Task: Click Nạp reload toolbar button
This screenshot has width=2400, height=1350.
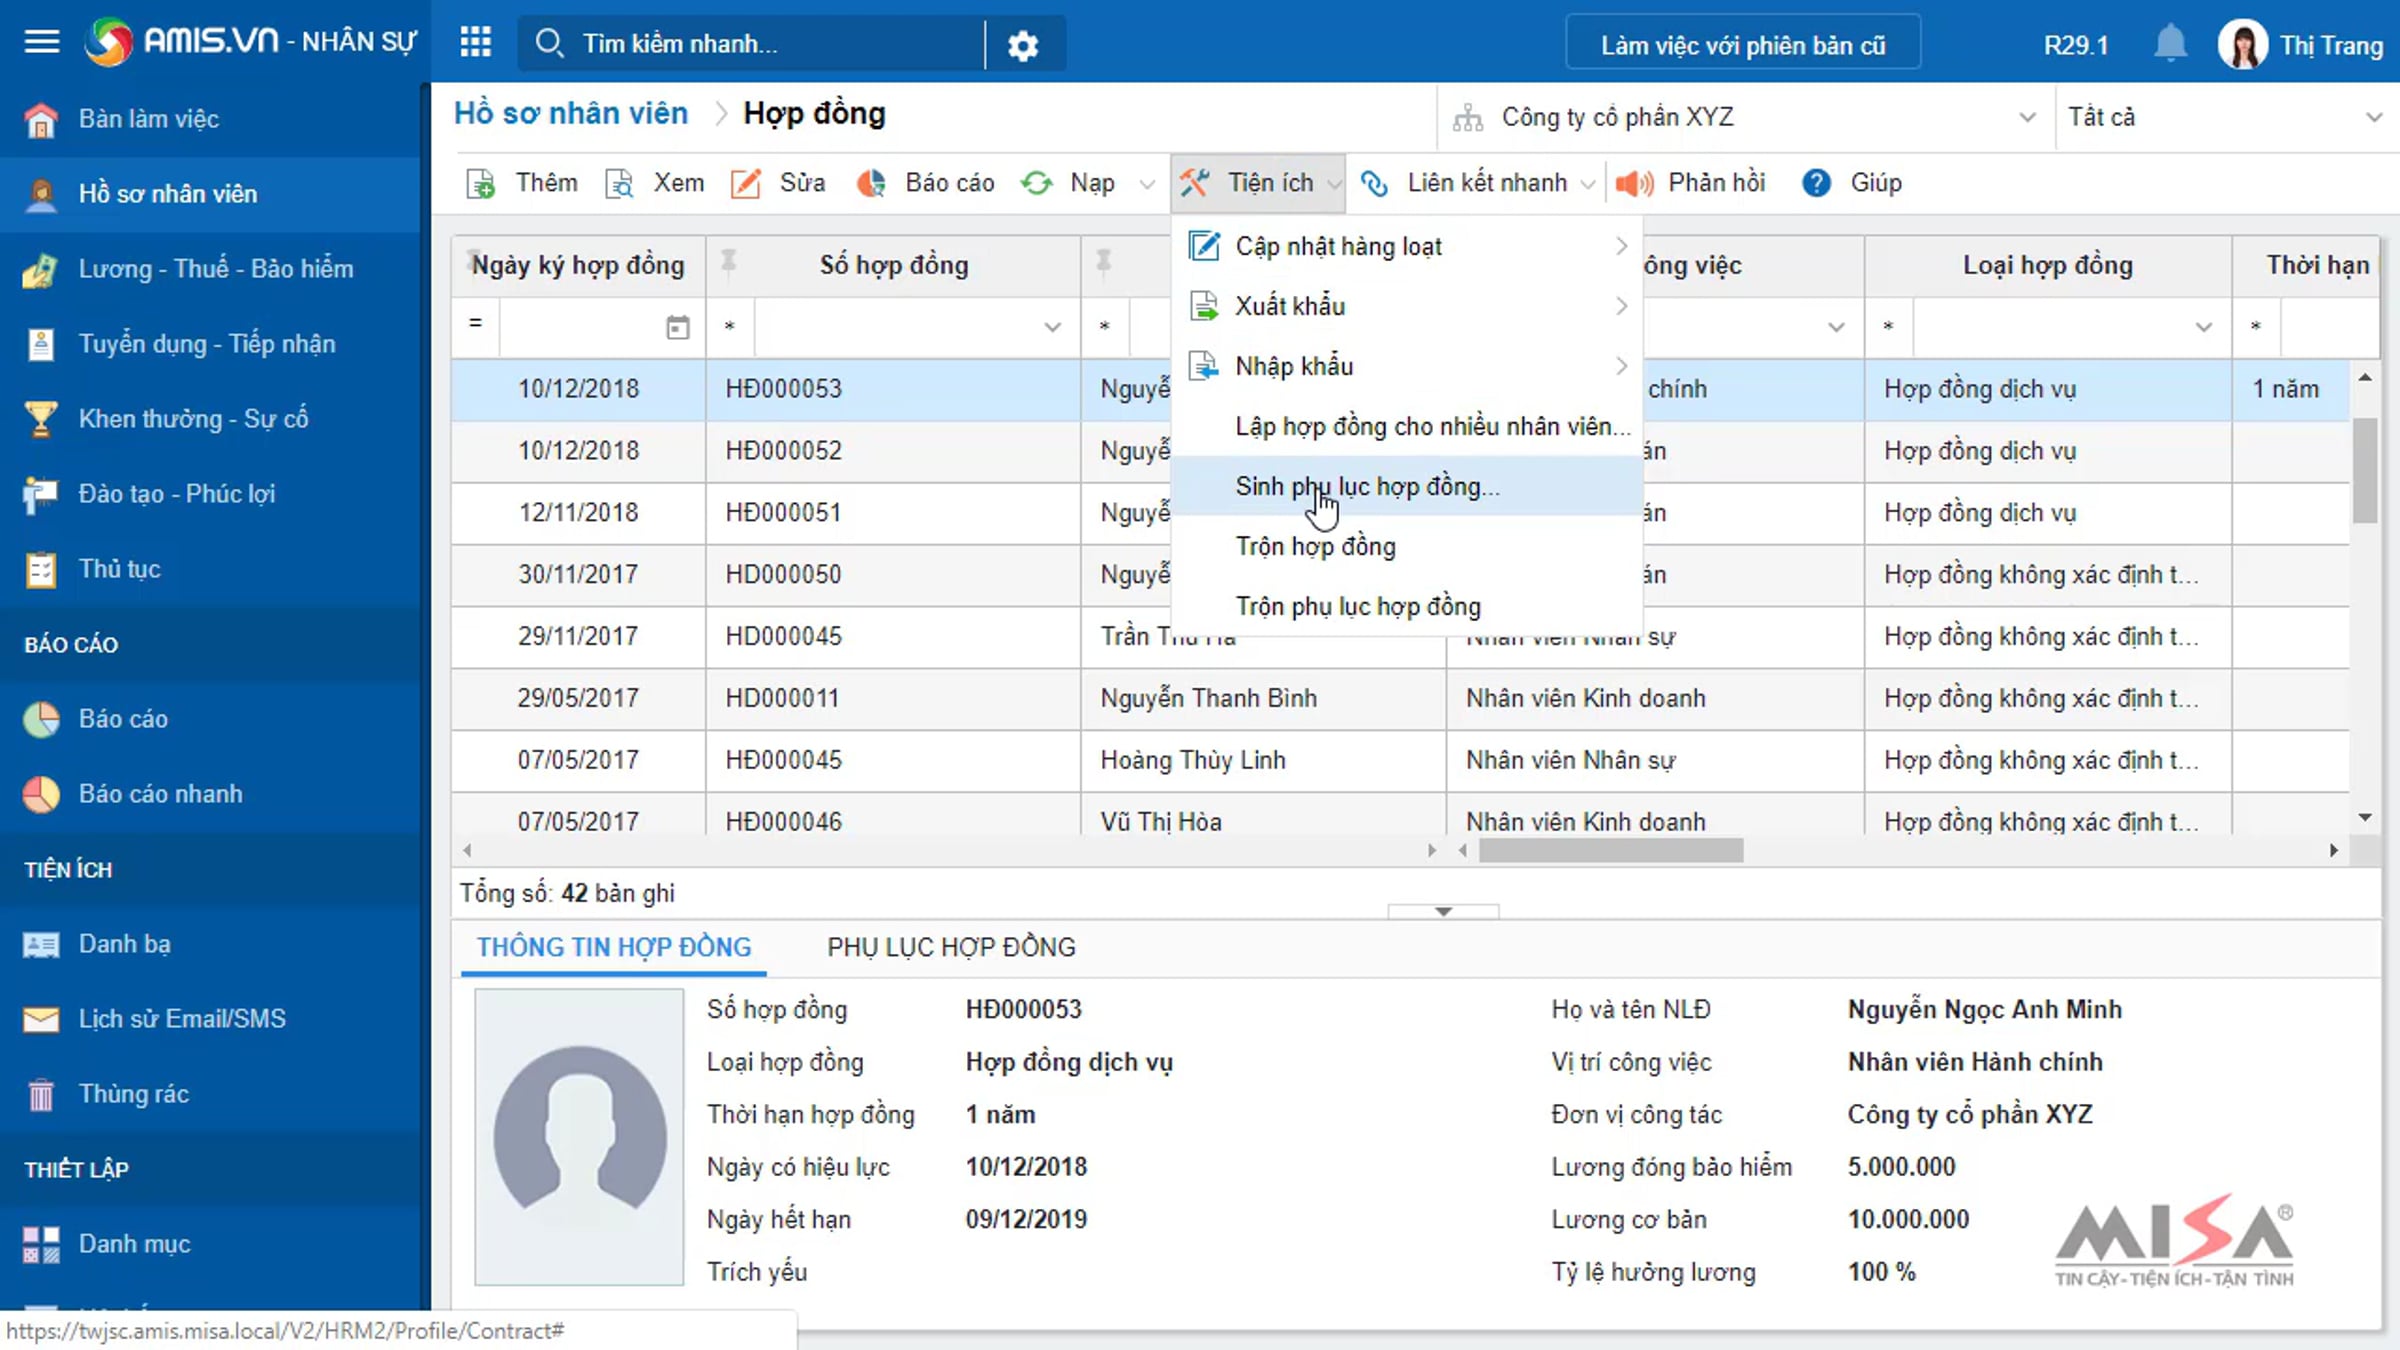Action: click(1069, 183)
